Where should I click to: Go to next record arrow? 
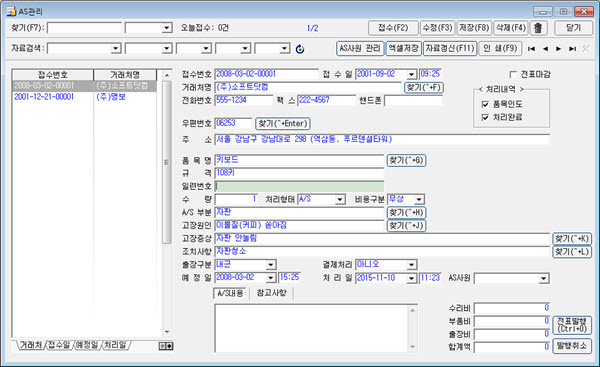click(559, 49)
